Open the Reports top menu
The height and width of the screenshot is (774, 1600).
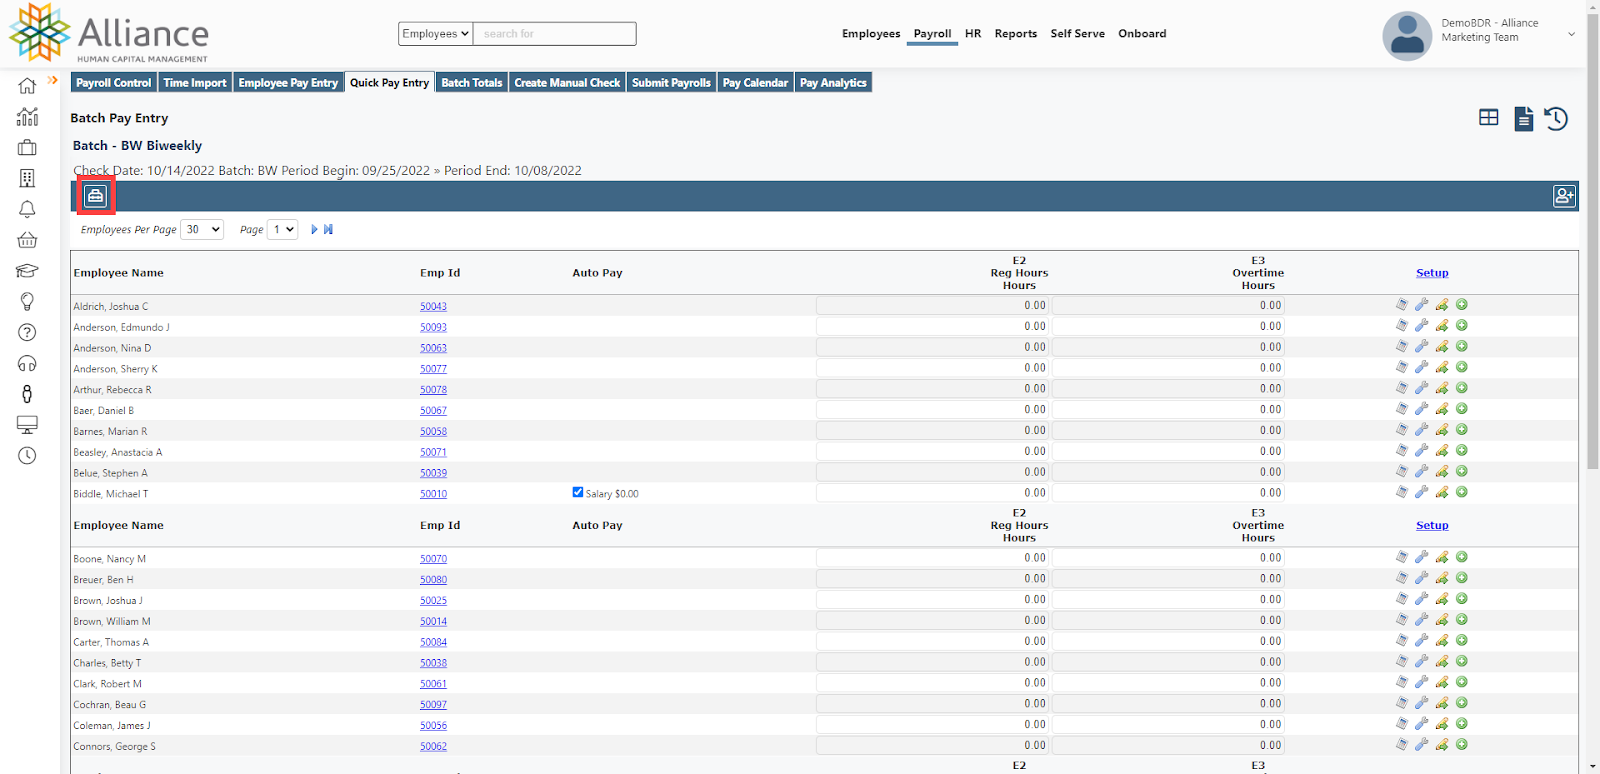coord(1016,34)
